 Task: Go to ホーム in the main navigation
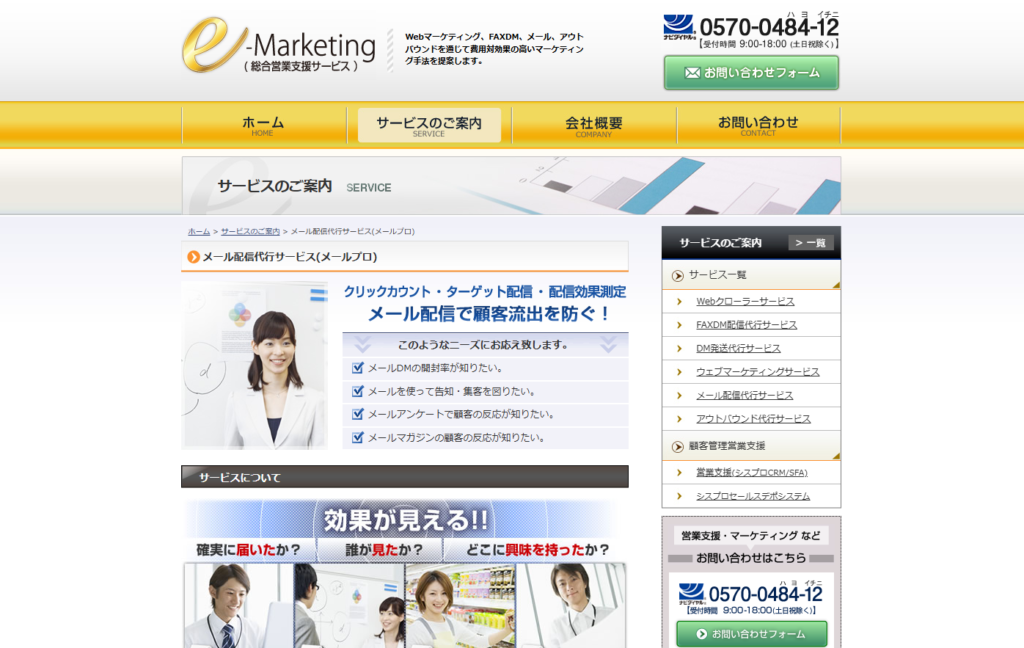263,125
